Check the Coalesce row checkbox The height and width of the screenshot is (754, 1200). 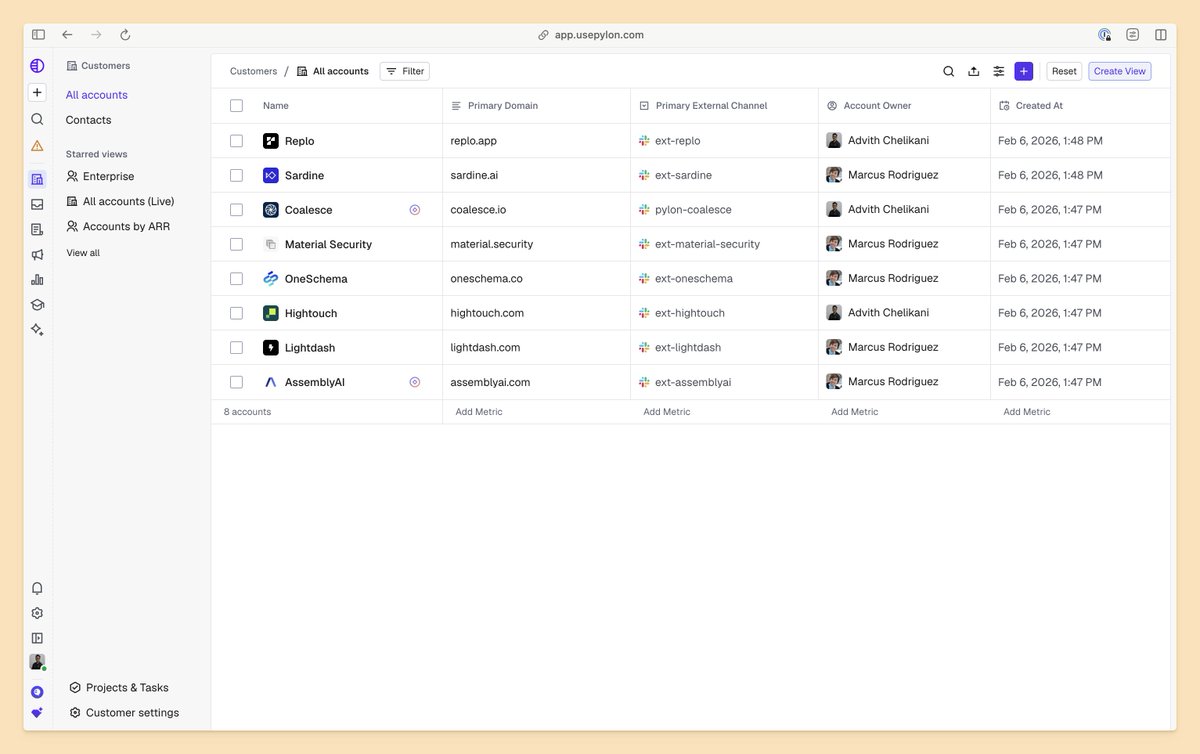pyautogui.click(x=236, y=210)
